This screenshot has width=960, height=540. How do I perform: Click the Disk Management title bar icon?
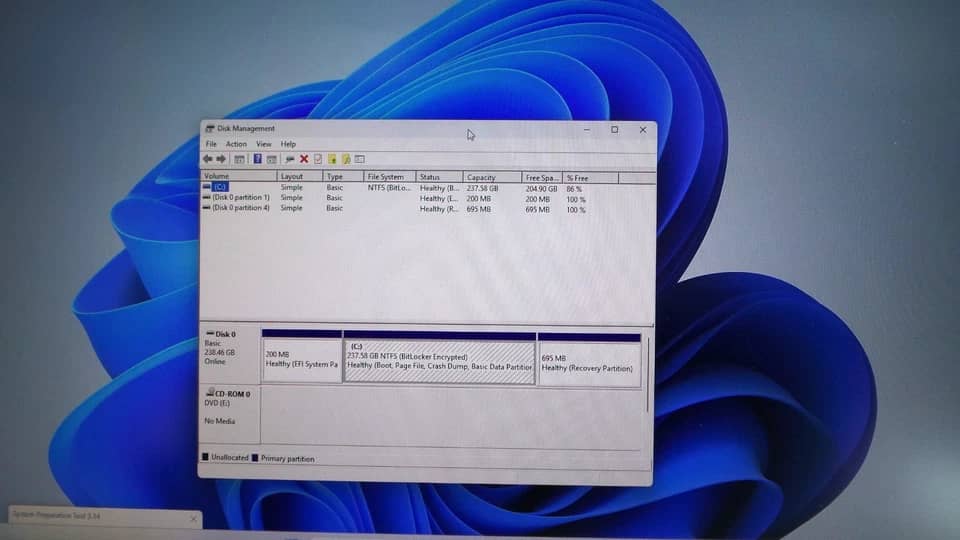210,129
